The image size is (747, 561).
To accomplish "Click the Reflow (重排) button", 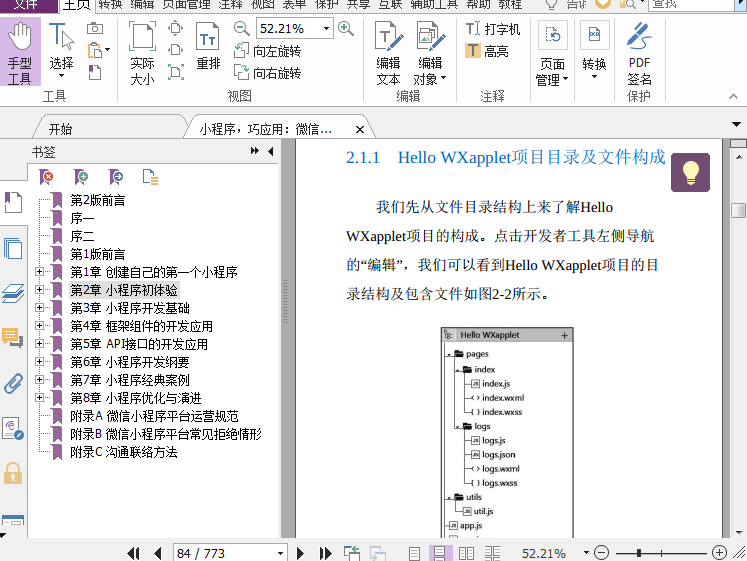I will (x=208, y=47).
